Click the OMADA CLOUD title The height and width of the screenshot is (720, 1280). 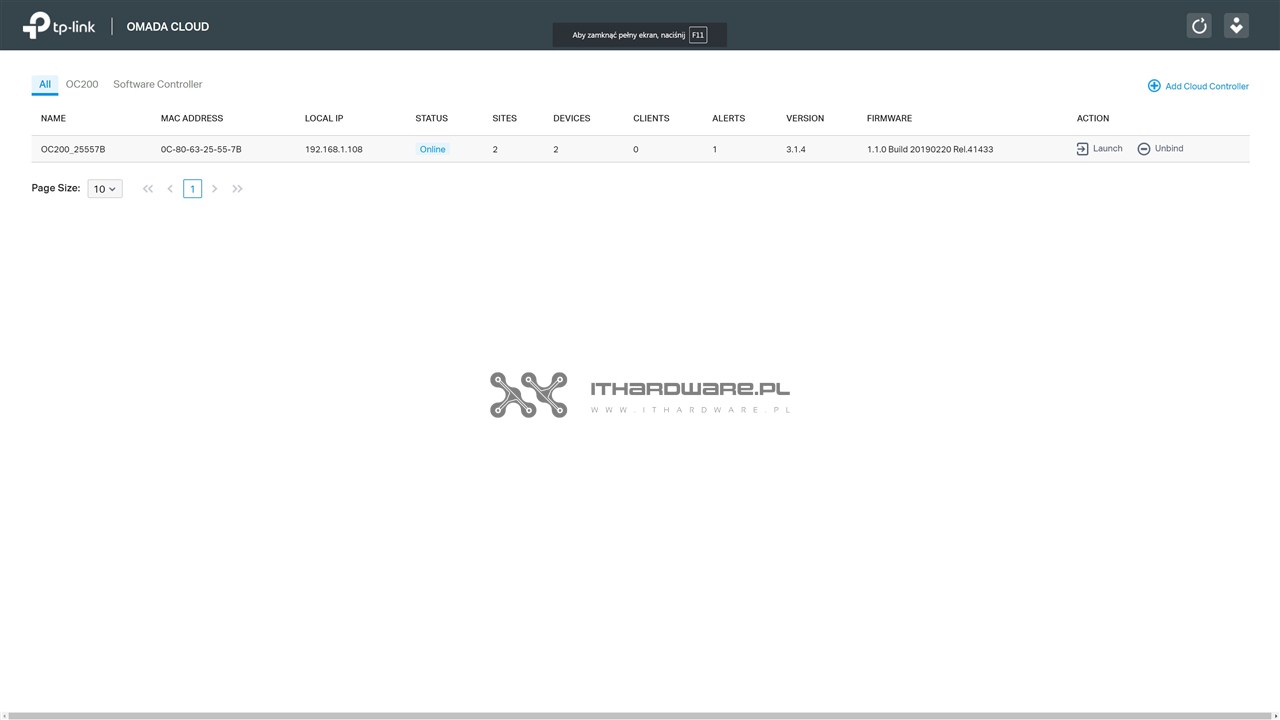click(x=168, y=27)
